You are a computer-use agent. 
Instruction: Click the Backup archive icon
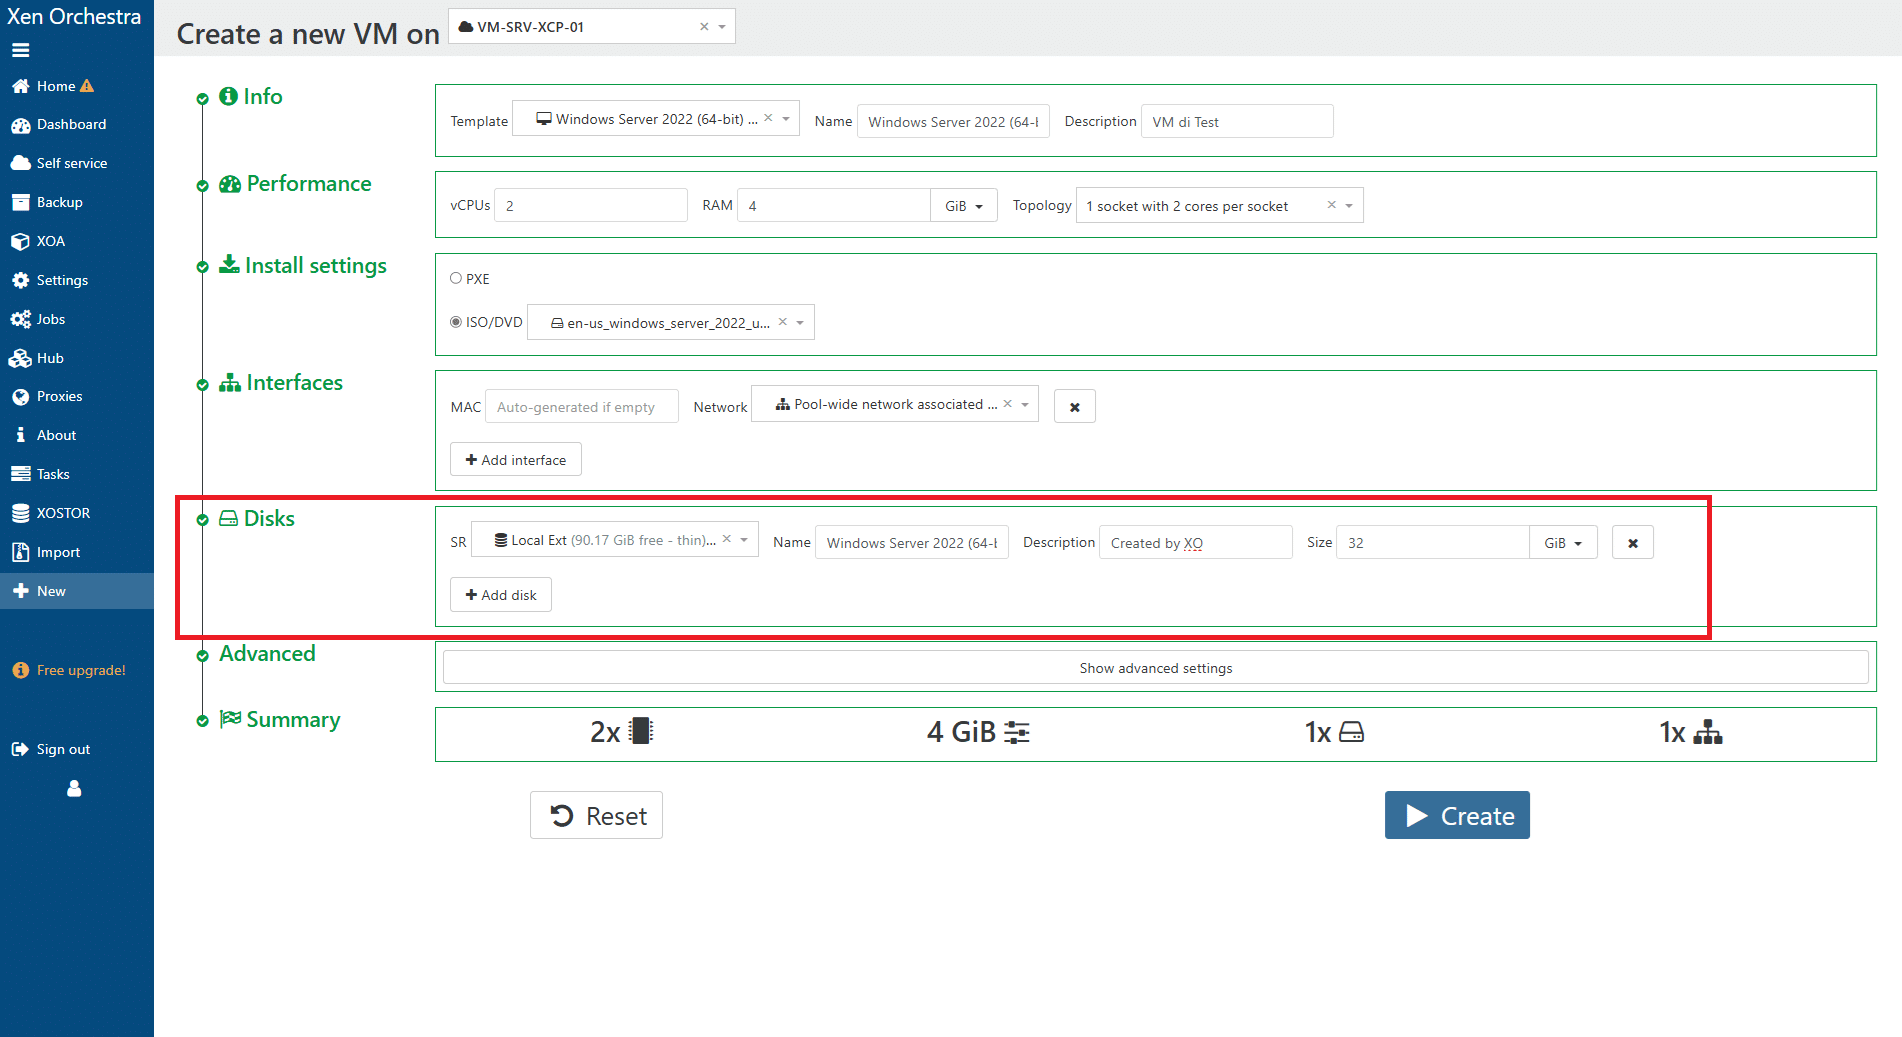20,202
